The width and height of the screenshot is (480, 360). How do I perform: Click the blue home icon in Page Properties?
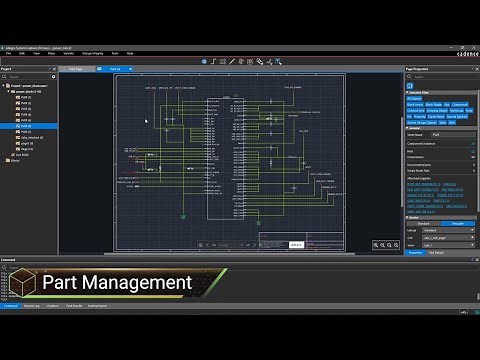point(410,86)
